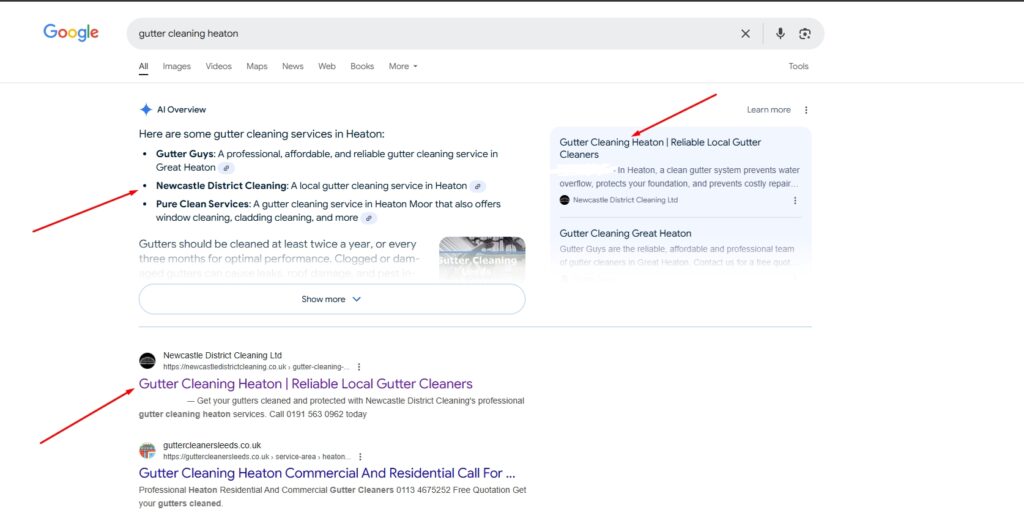Screen dimensions: 1024x521
Task: Switch to the All results tab
Action: 143,66
